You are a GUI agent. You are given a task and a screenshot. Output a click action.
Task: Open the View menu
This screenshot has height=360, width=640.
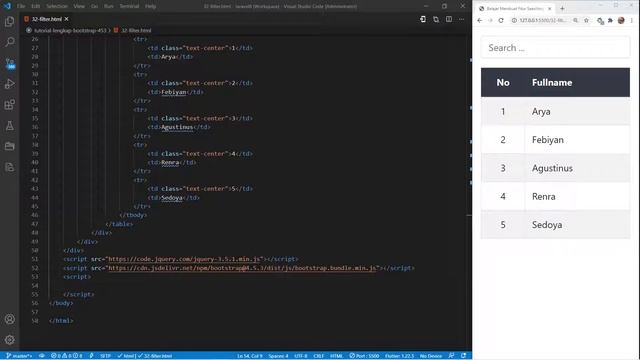(79, 6)
